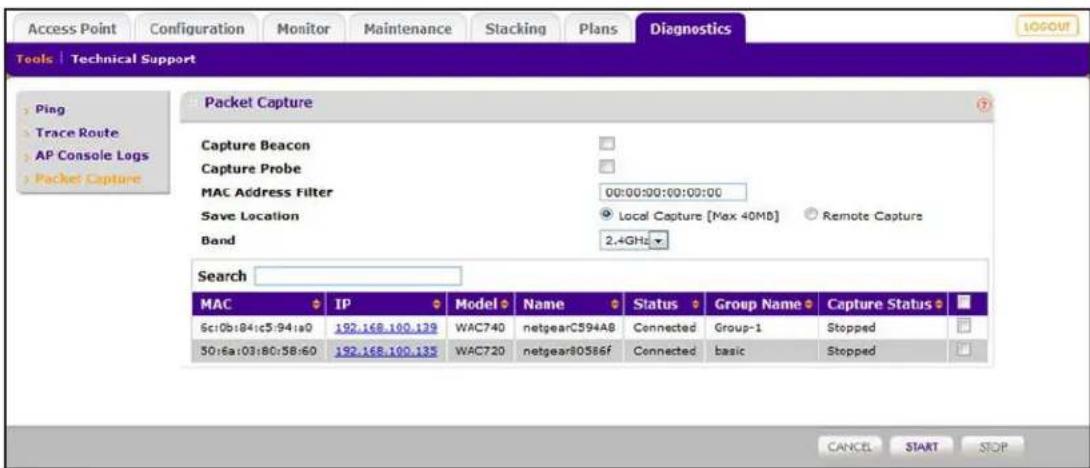1090x468 pixels.
Task: Sort table by Group Name arrows
Action: pos(810,304)
